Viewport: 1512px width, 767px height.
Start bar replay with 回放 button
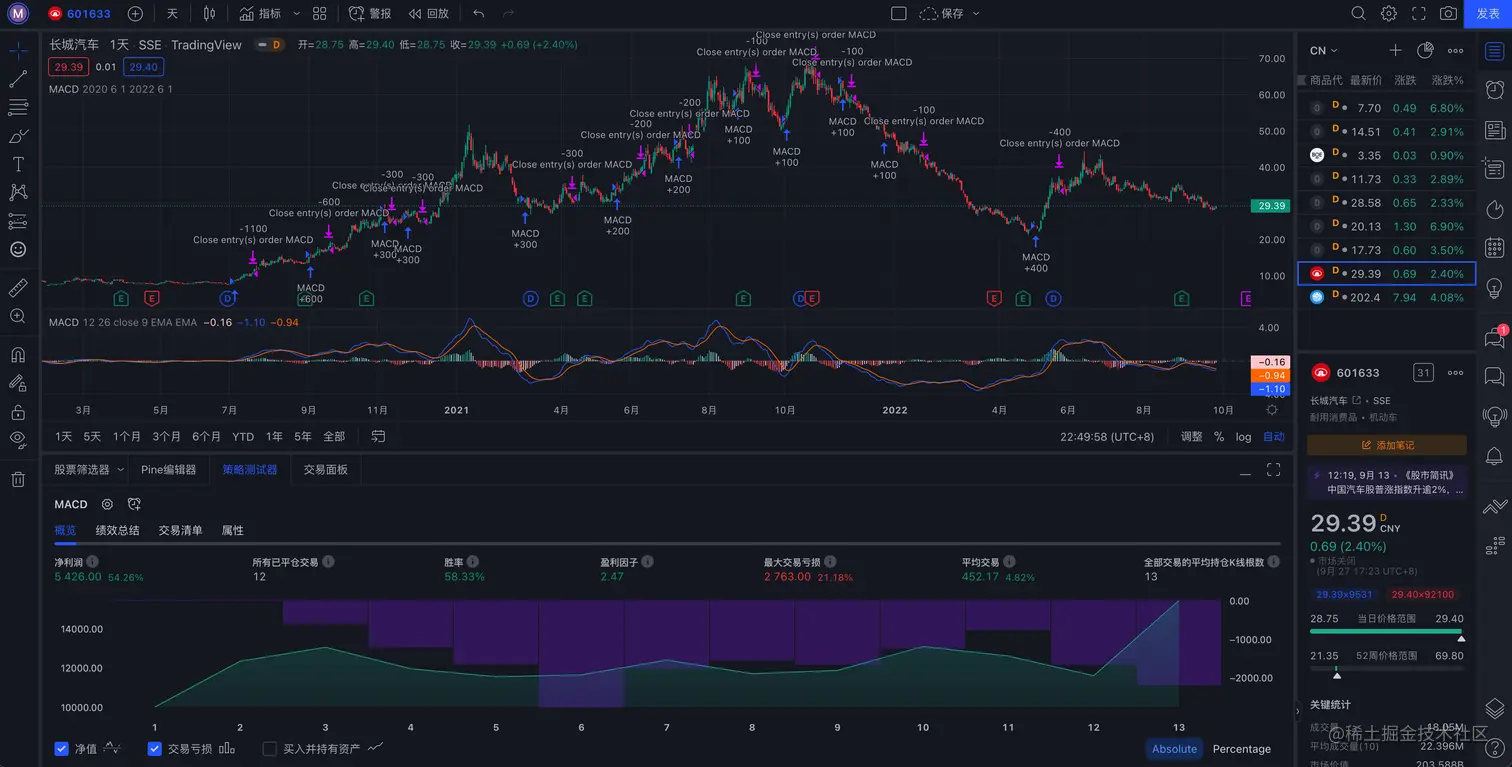coord(429,14)
